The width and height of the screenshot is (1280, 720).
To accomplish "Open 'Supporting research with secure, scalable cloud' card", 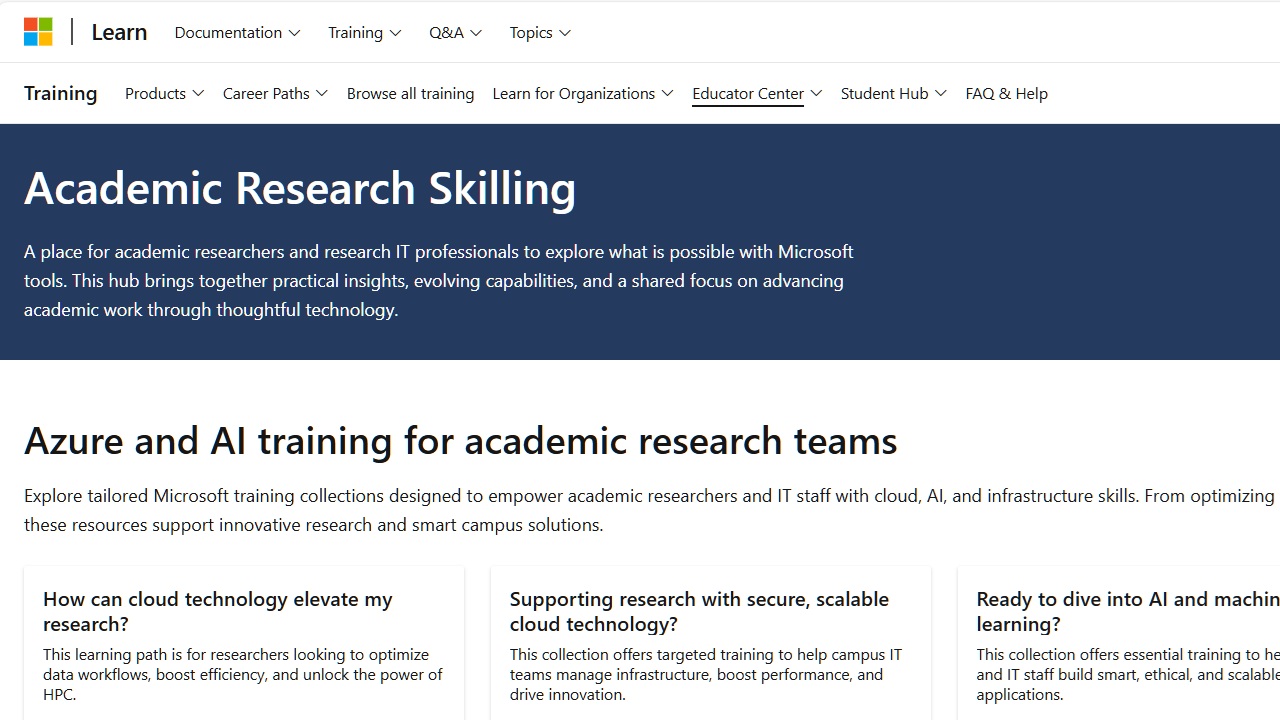I will [x=699, y=611].
